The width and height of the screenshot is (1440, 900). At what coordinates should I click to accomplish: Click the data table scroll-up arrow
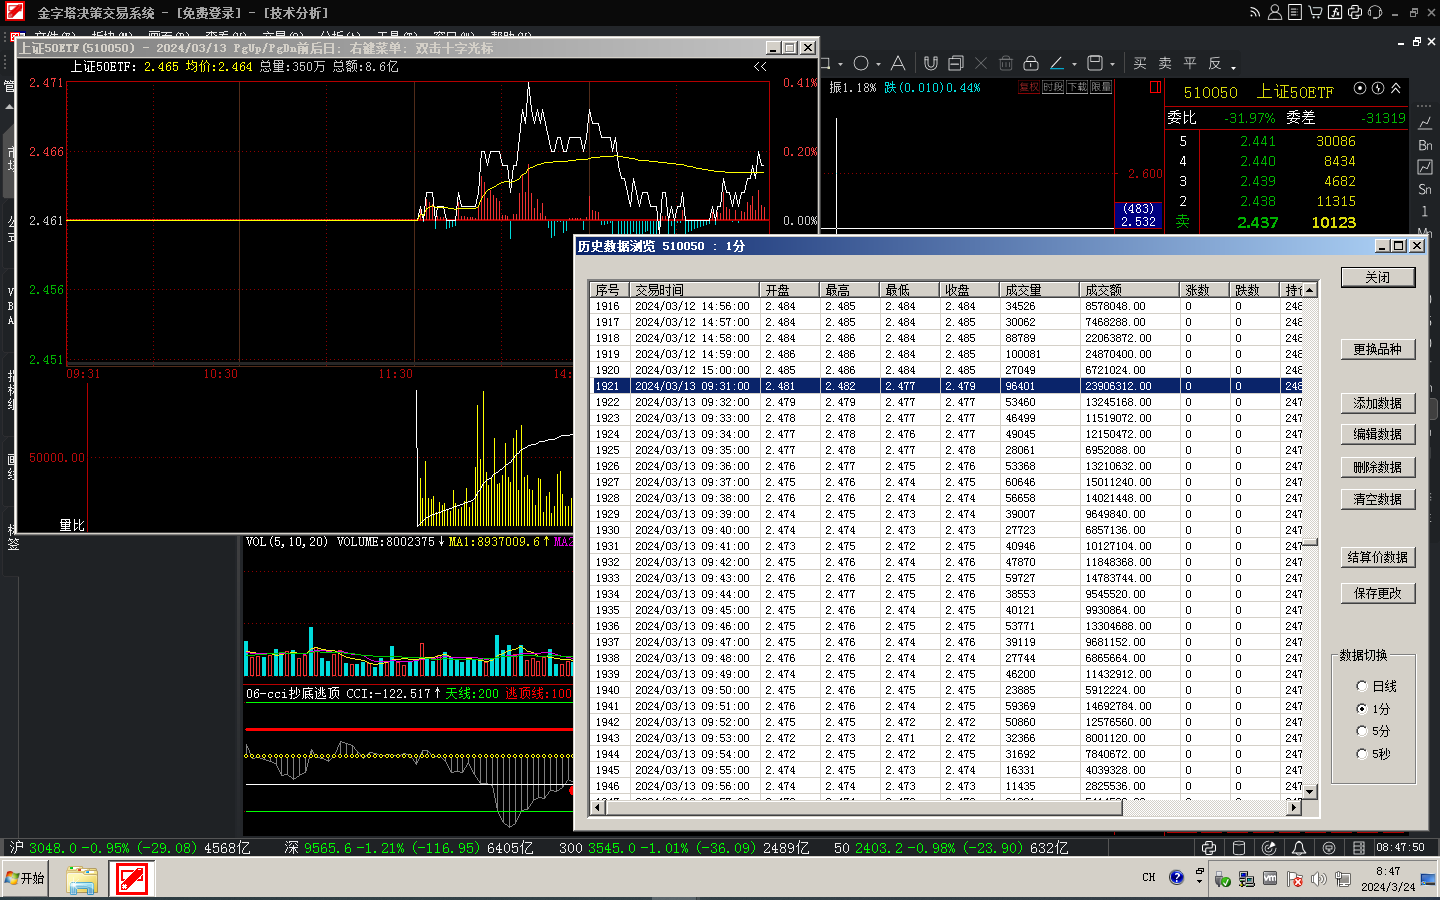(x=1310, y=290)
